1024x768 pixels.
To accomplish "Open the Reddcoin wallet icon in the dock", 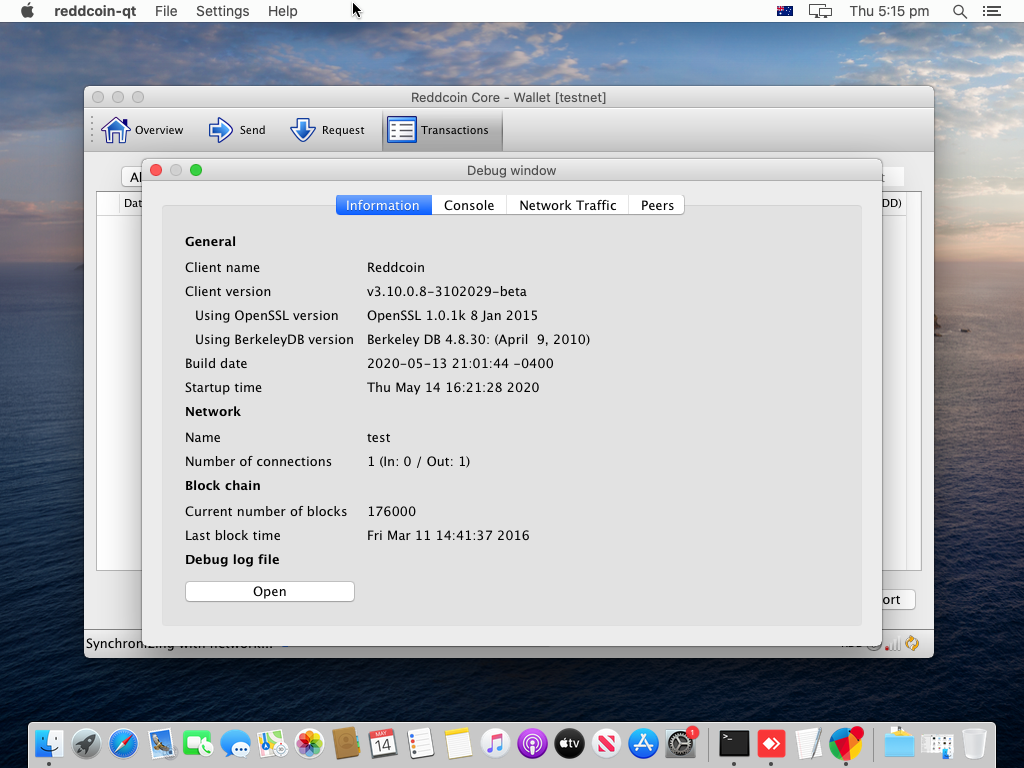I will (846, 744).
